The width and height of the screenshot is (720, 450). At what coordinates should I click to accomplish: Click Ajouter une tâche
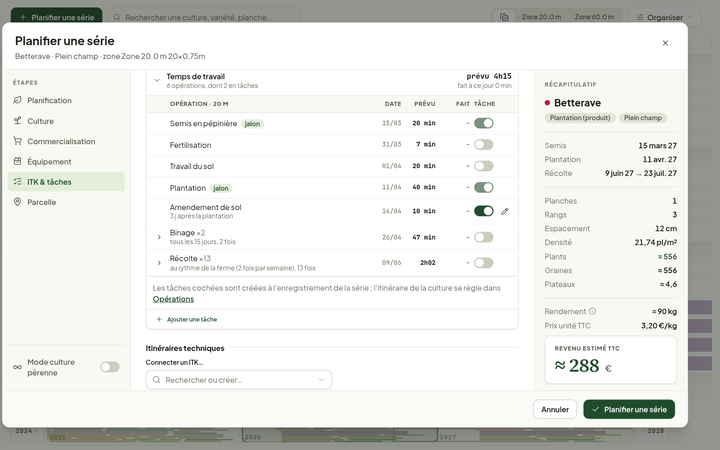point(187,319)
